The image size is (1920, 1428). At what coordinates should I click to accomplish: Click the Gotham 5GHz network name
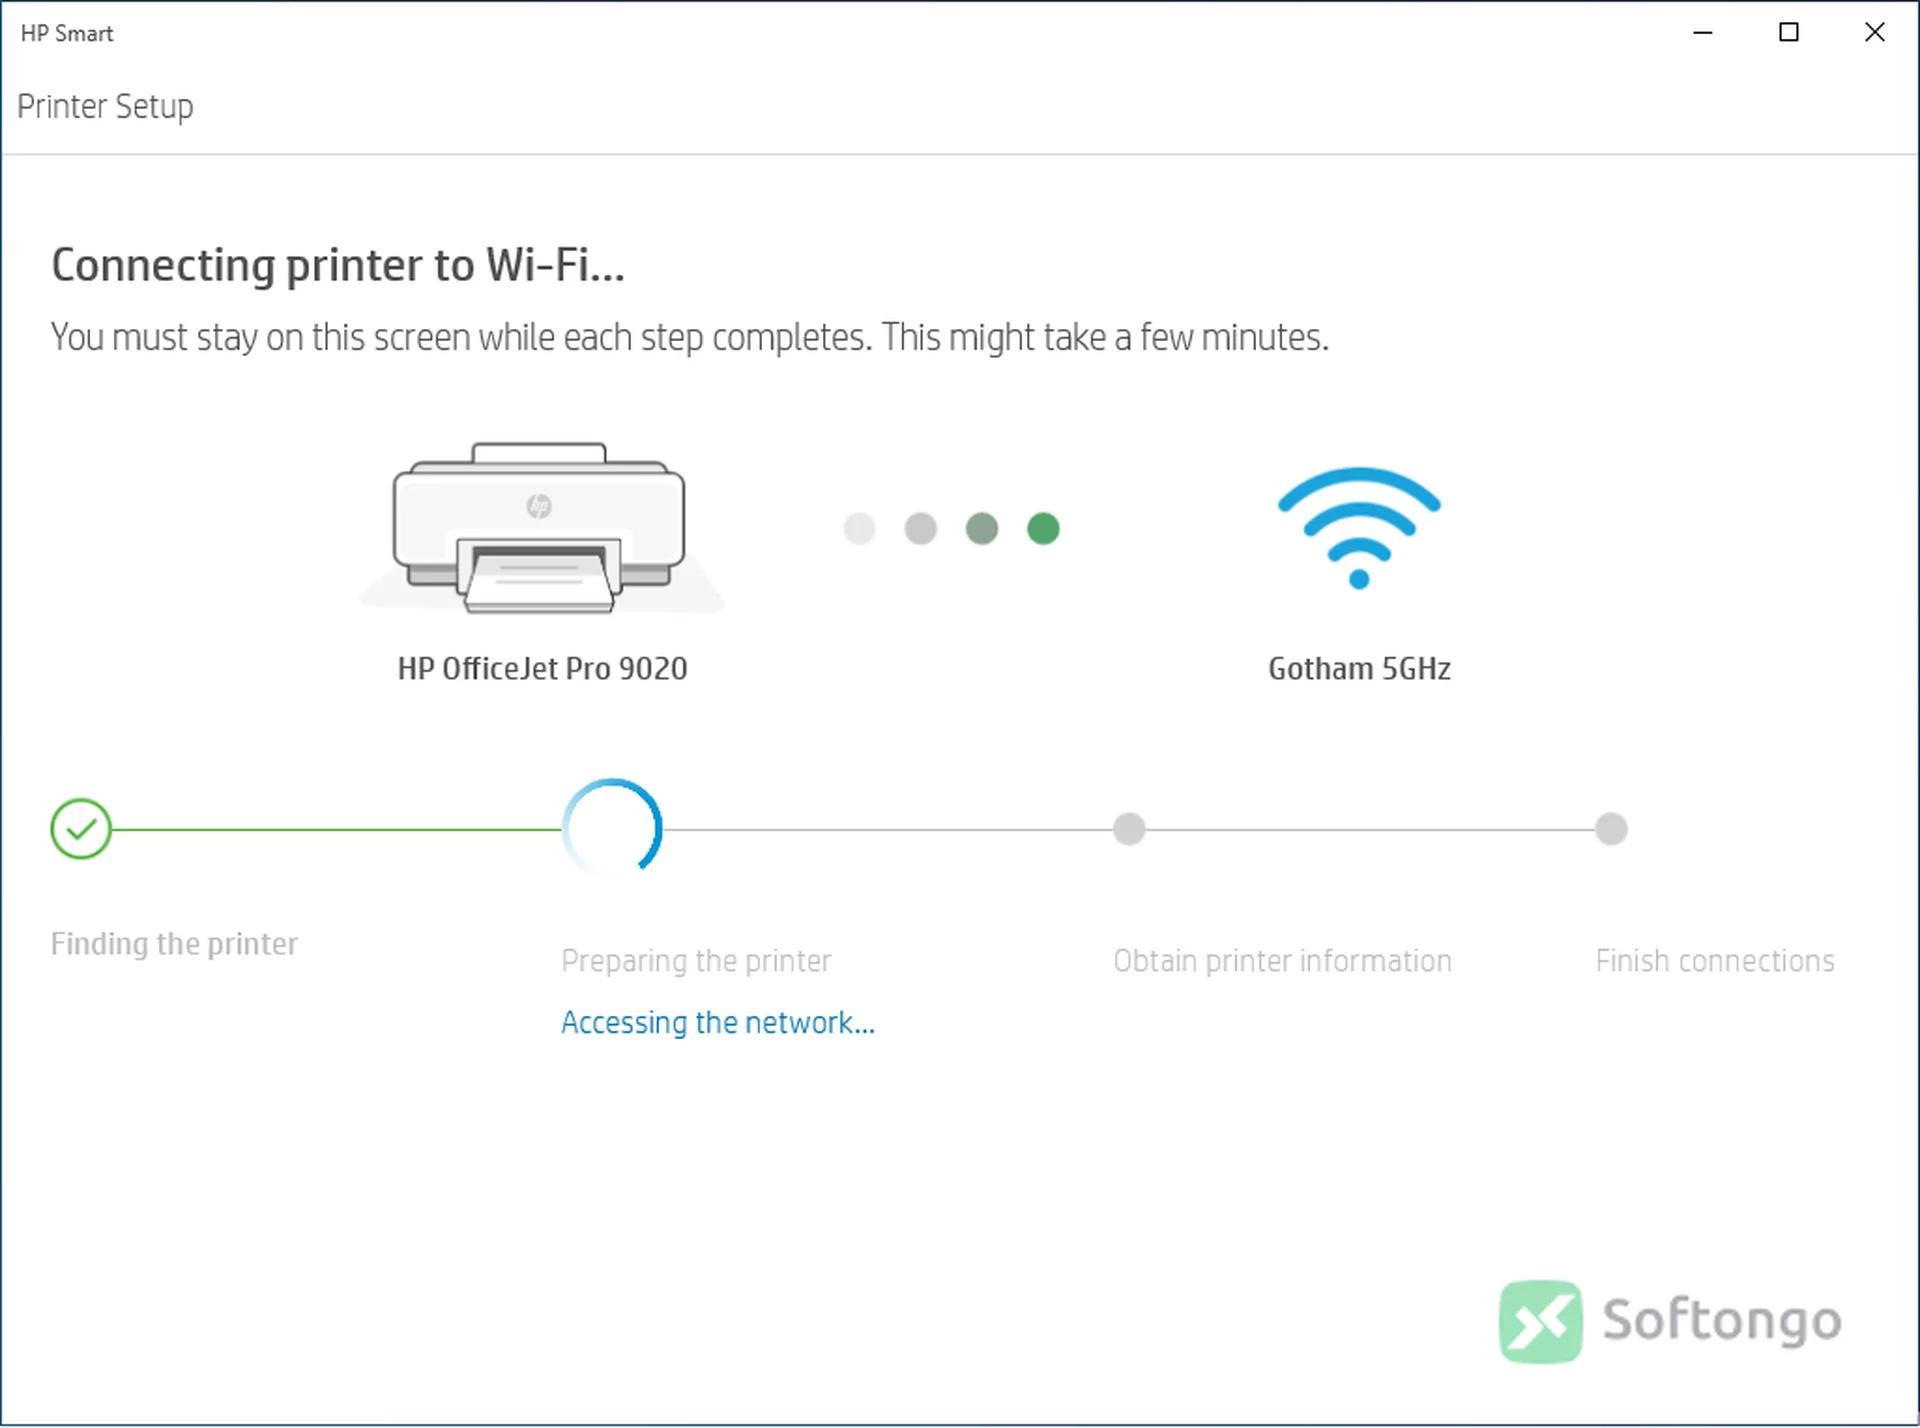pos(1359,668)
